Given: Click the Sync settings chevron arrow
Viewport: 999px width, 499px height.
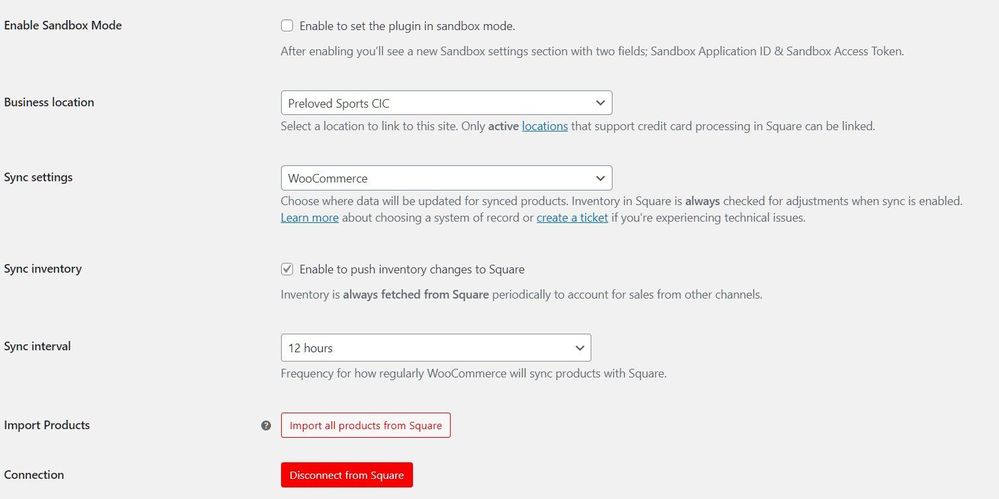Looking at the screenshot, I should click(600, 178).
